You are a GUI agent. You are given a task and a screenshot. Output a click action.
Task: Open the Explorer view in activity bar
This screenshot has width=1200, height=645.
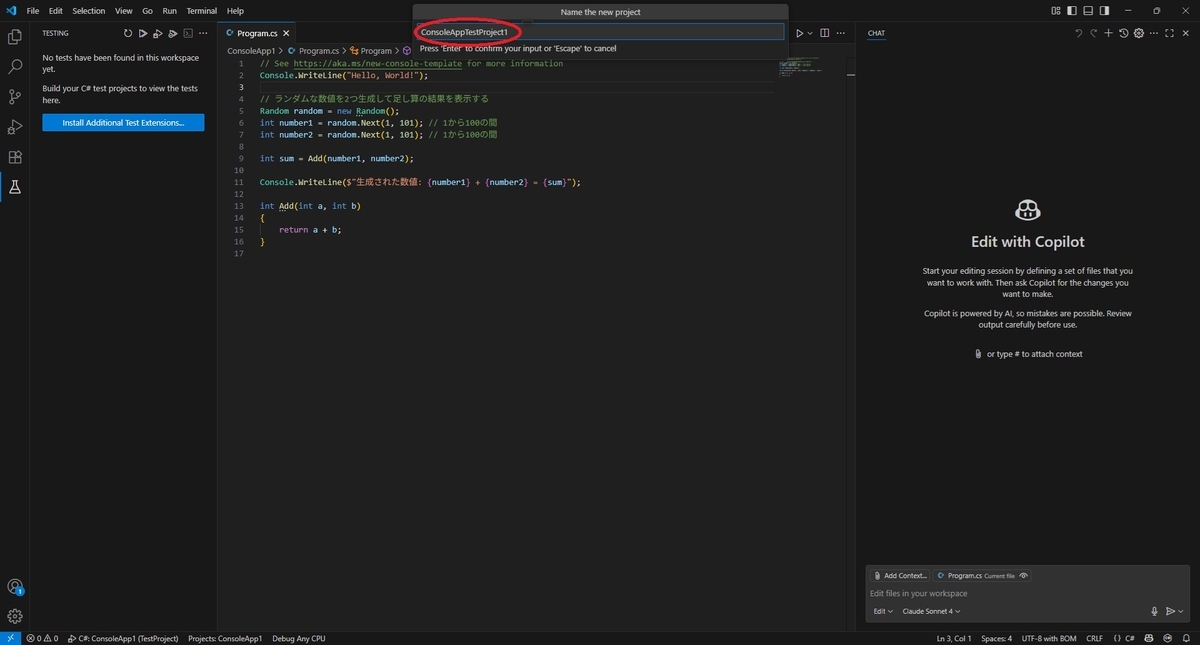point(15,37)
